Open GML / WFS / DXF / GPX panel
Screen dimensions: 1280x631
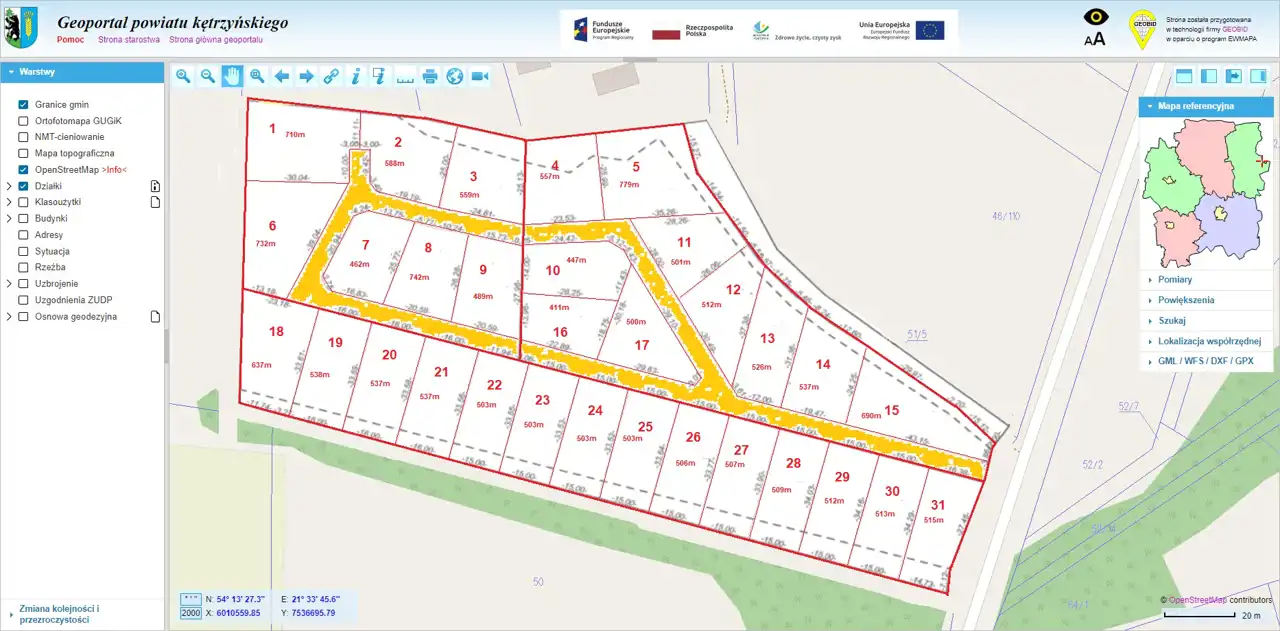click(x=1205, y=361)
